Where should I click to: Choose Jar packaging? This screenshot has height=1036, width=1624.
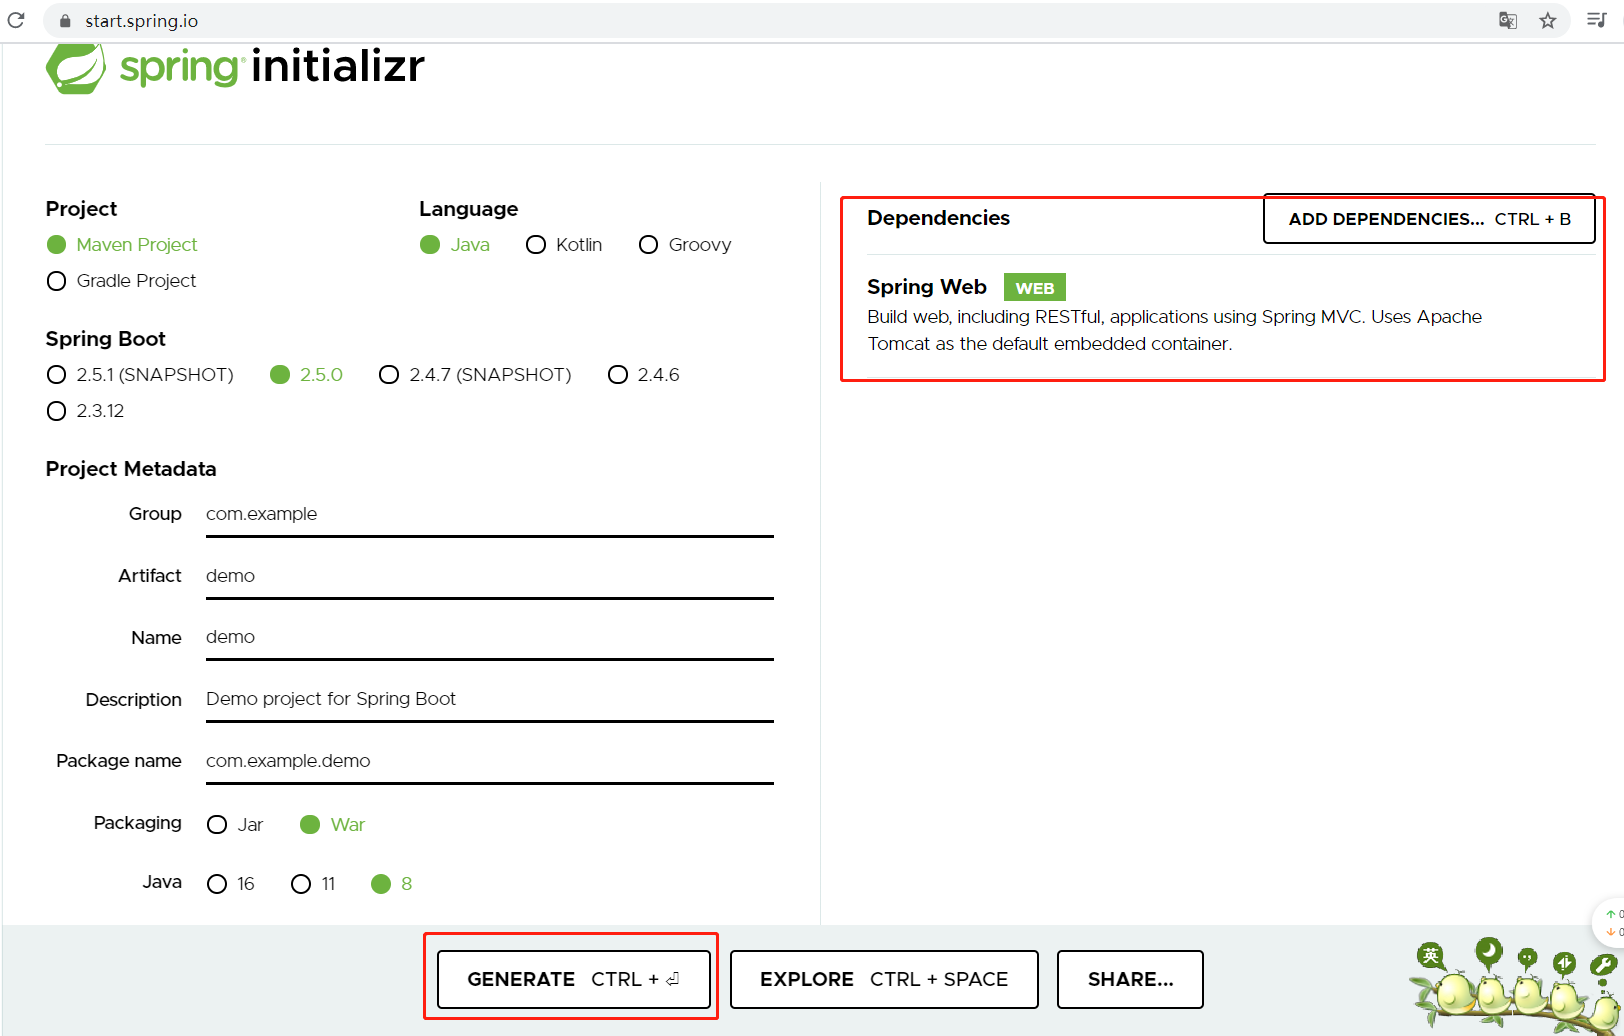pyautogui.click(x=235, y=825)
